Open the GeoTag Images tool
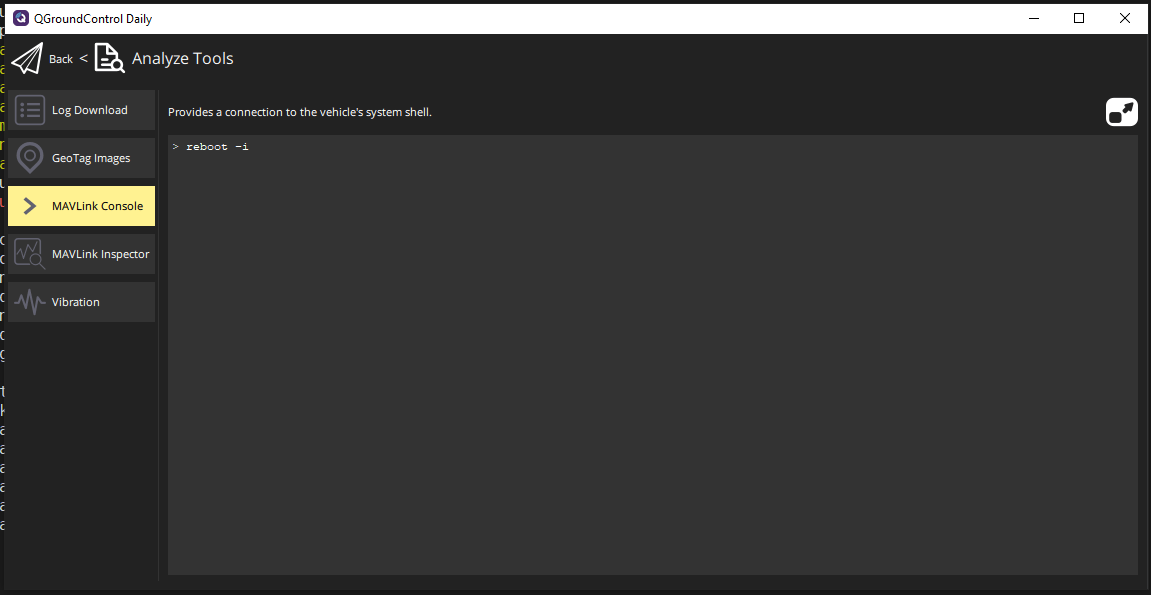This screenshot has width=1151, height=595. click(x=90, y=157)
